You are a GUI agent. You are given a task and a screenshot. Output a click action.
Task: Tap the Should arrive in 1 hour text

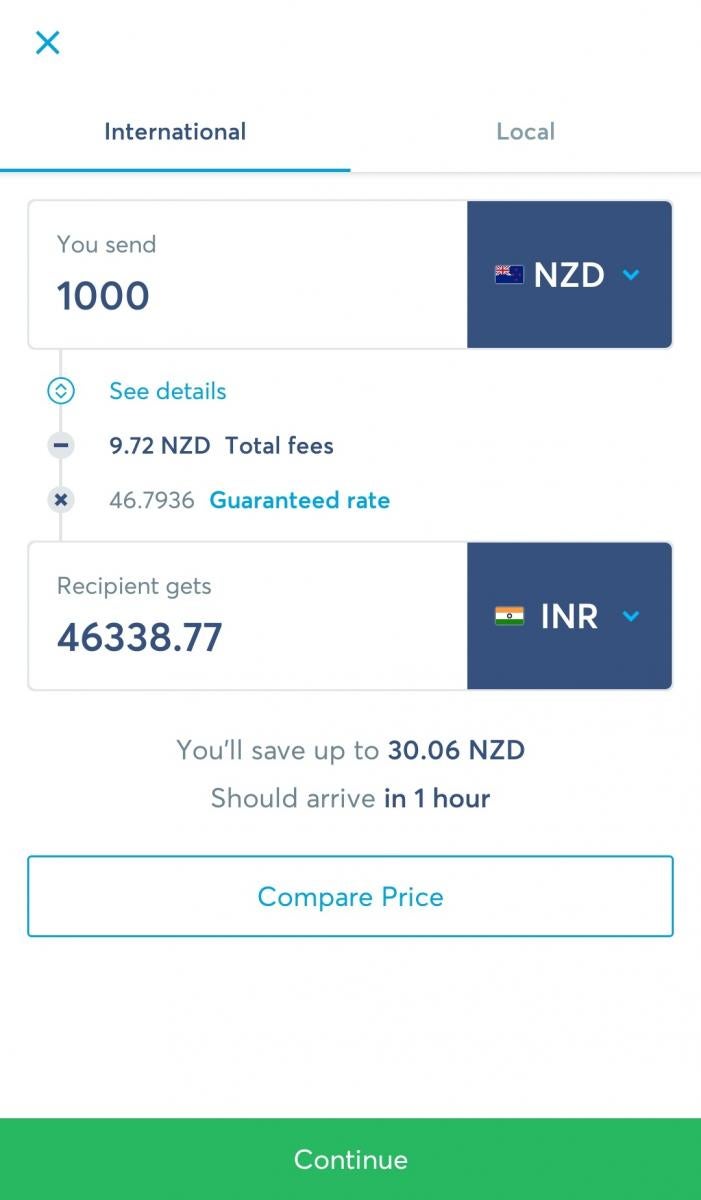coord(350,798)
